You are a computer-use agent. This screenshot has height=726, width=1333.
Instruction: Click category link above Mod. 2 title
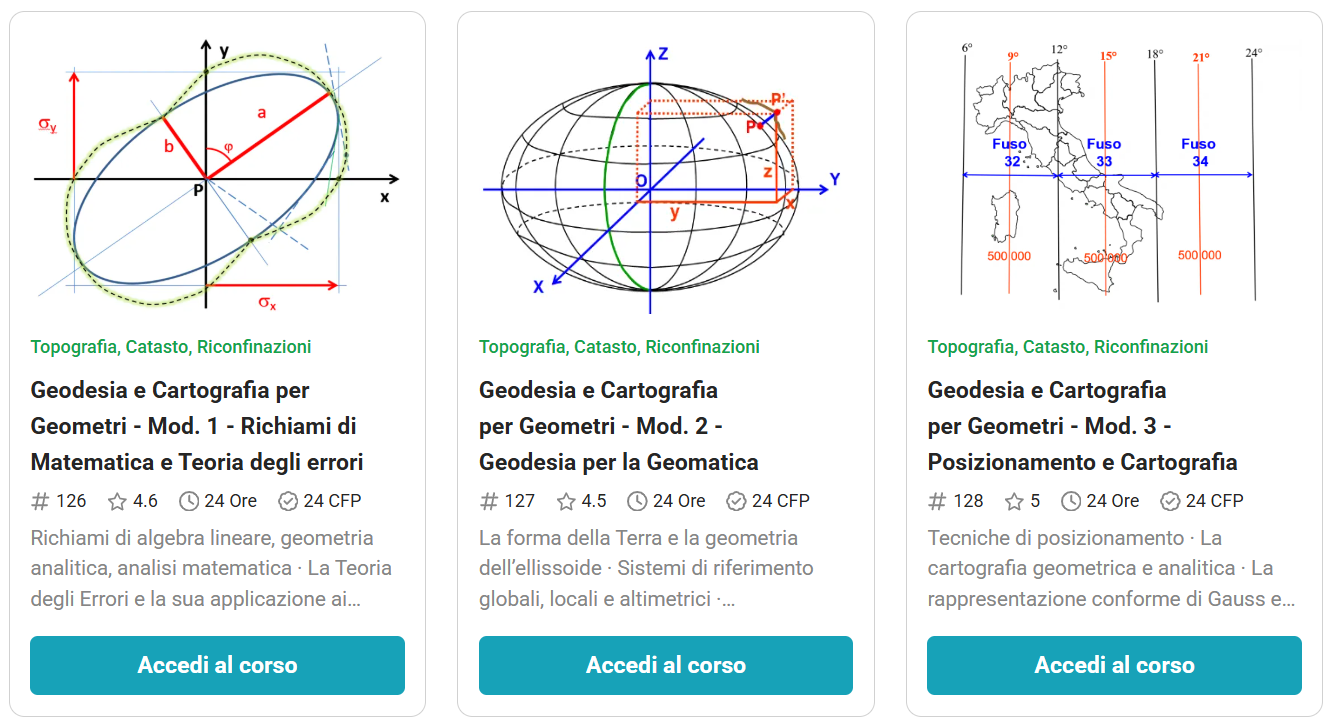pos(619,347)
